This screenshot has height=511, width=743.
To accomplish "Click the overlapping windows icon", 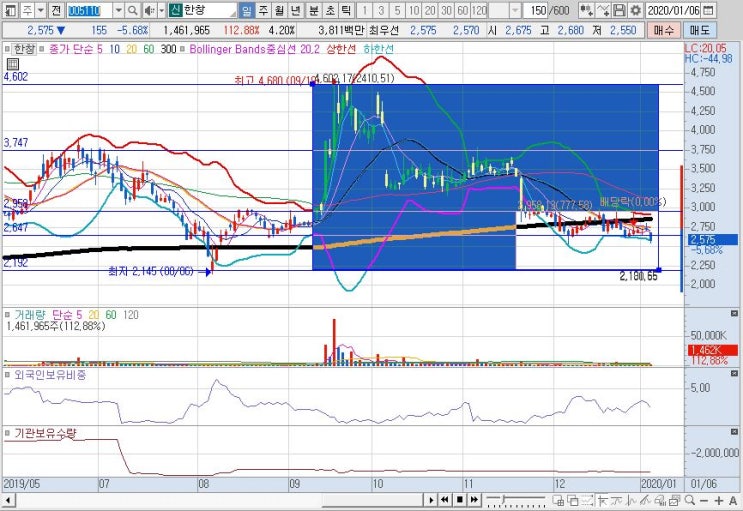I will tap(573, 500).
